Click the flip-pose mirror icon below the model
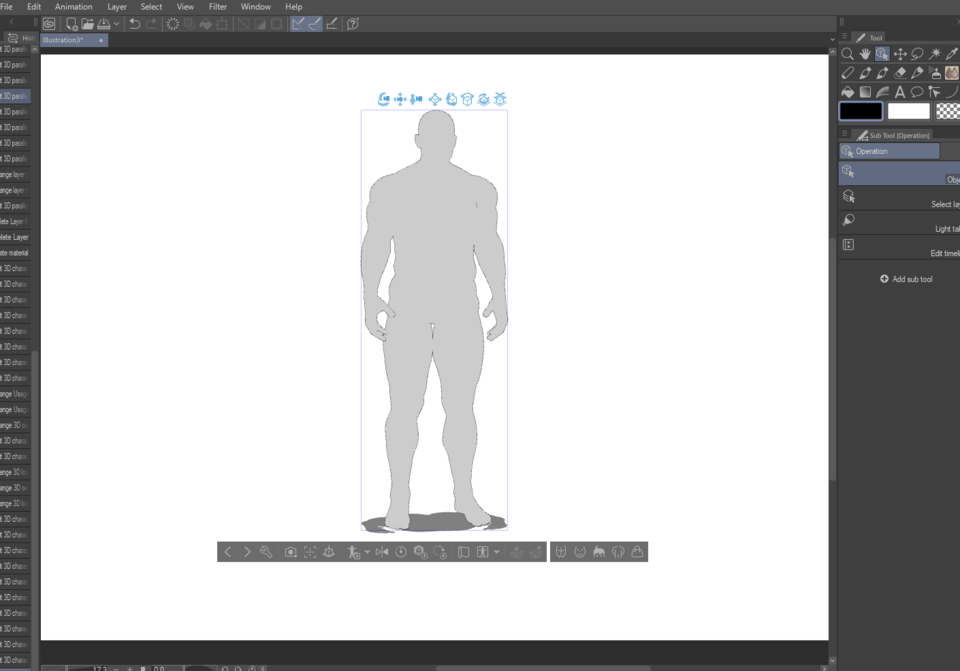The width and height of the screenshot is (960, 671). [x=381, y=551]
